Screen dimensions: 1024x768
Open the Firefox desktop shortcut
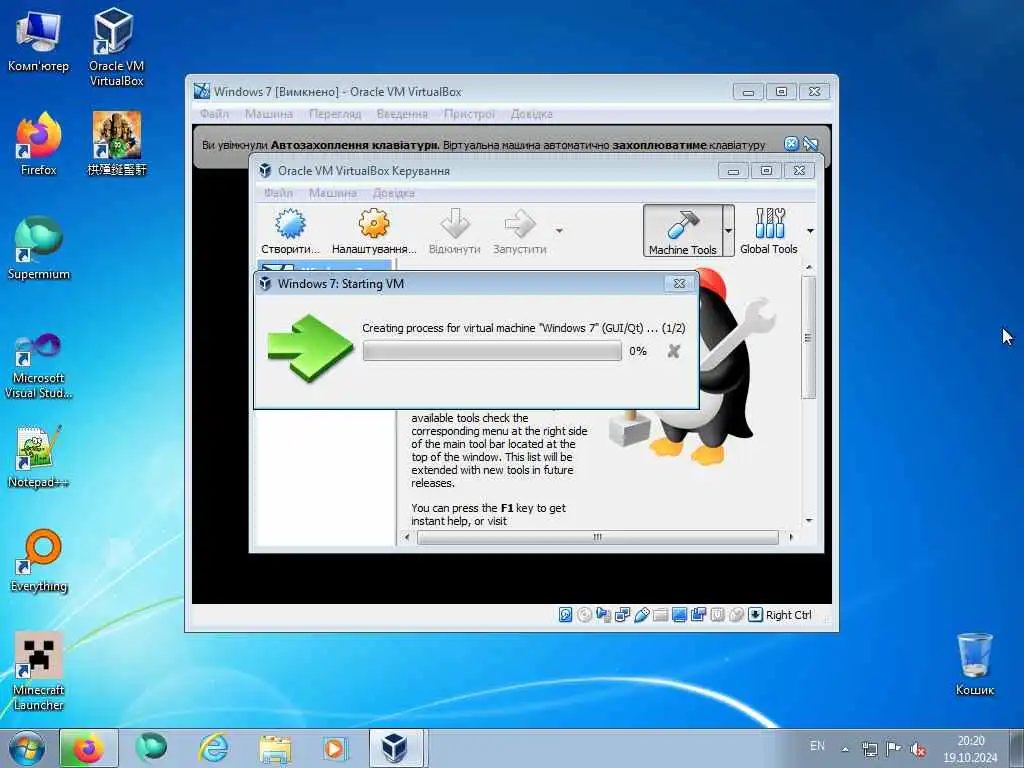point(38,144)
